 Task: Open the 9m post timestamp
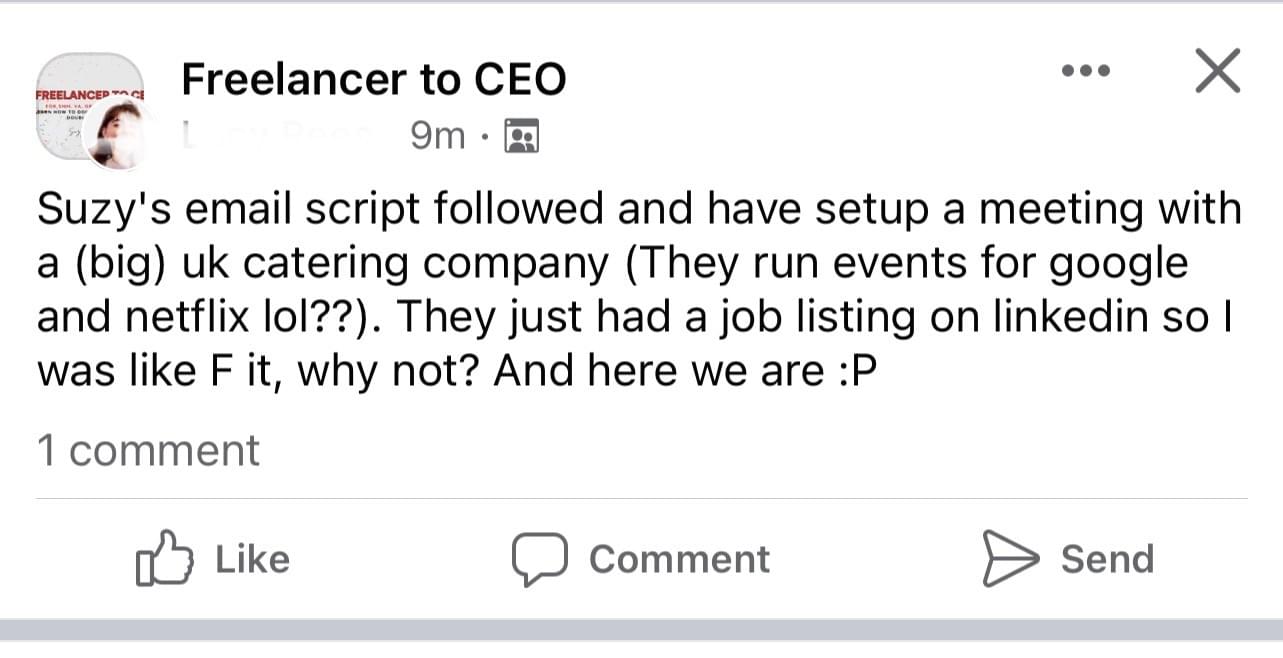[x=438, y=135]
